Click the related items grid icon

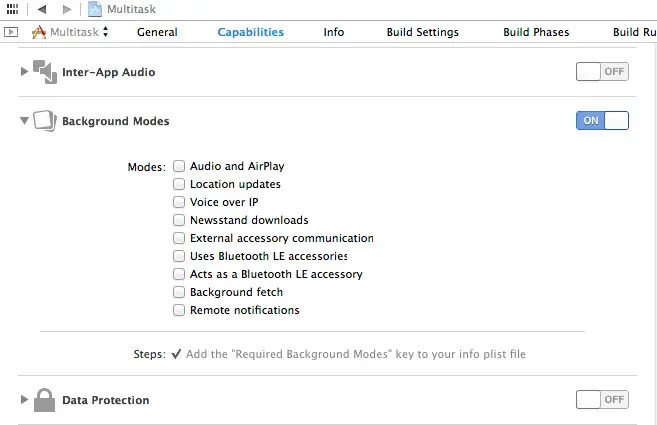point(12,9)
